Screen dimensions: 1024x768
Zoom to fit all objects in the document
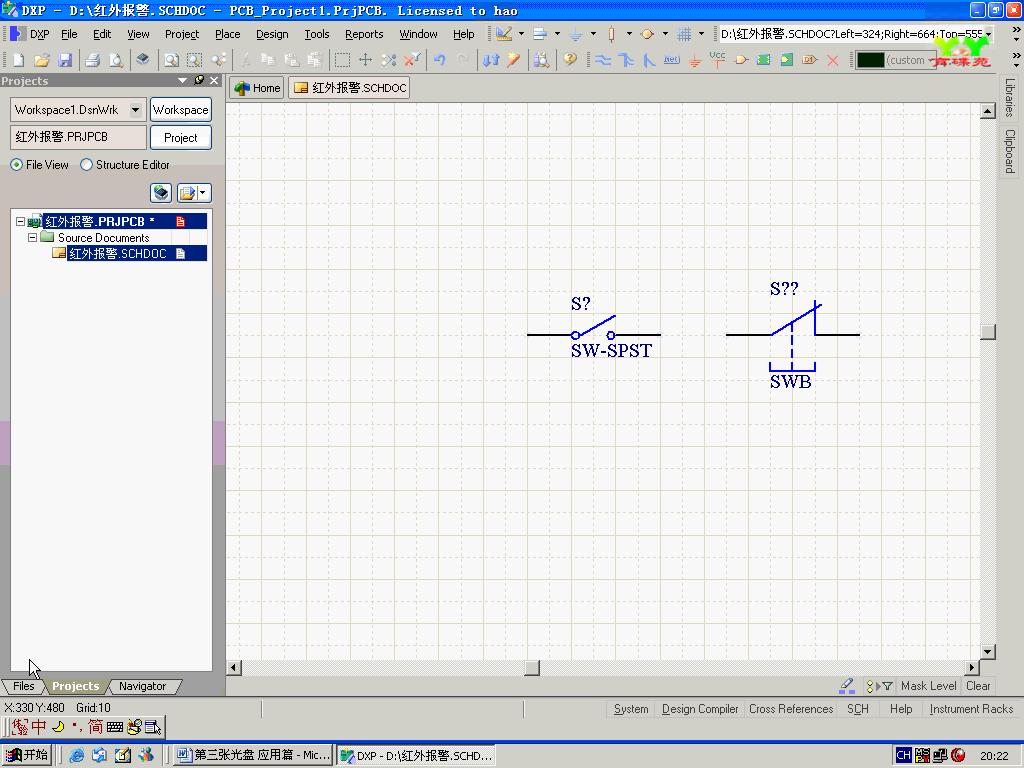click(171, 60)
